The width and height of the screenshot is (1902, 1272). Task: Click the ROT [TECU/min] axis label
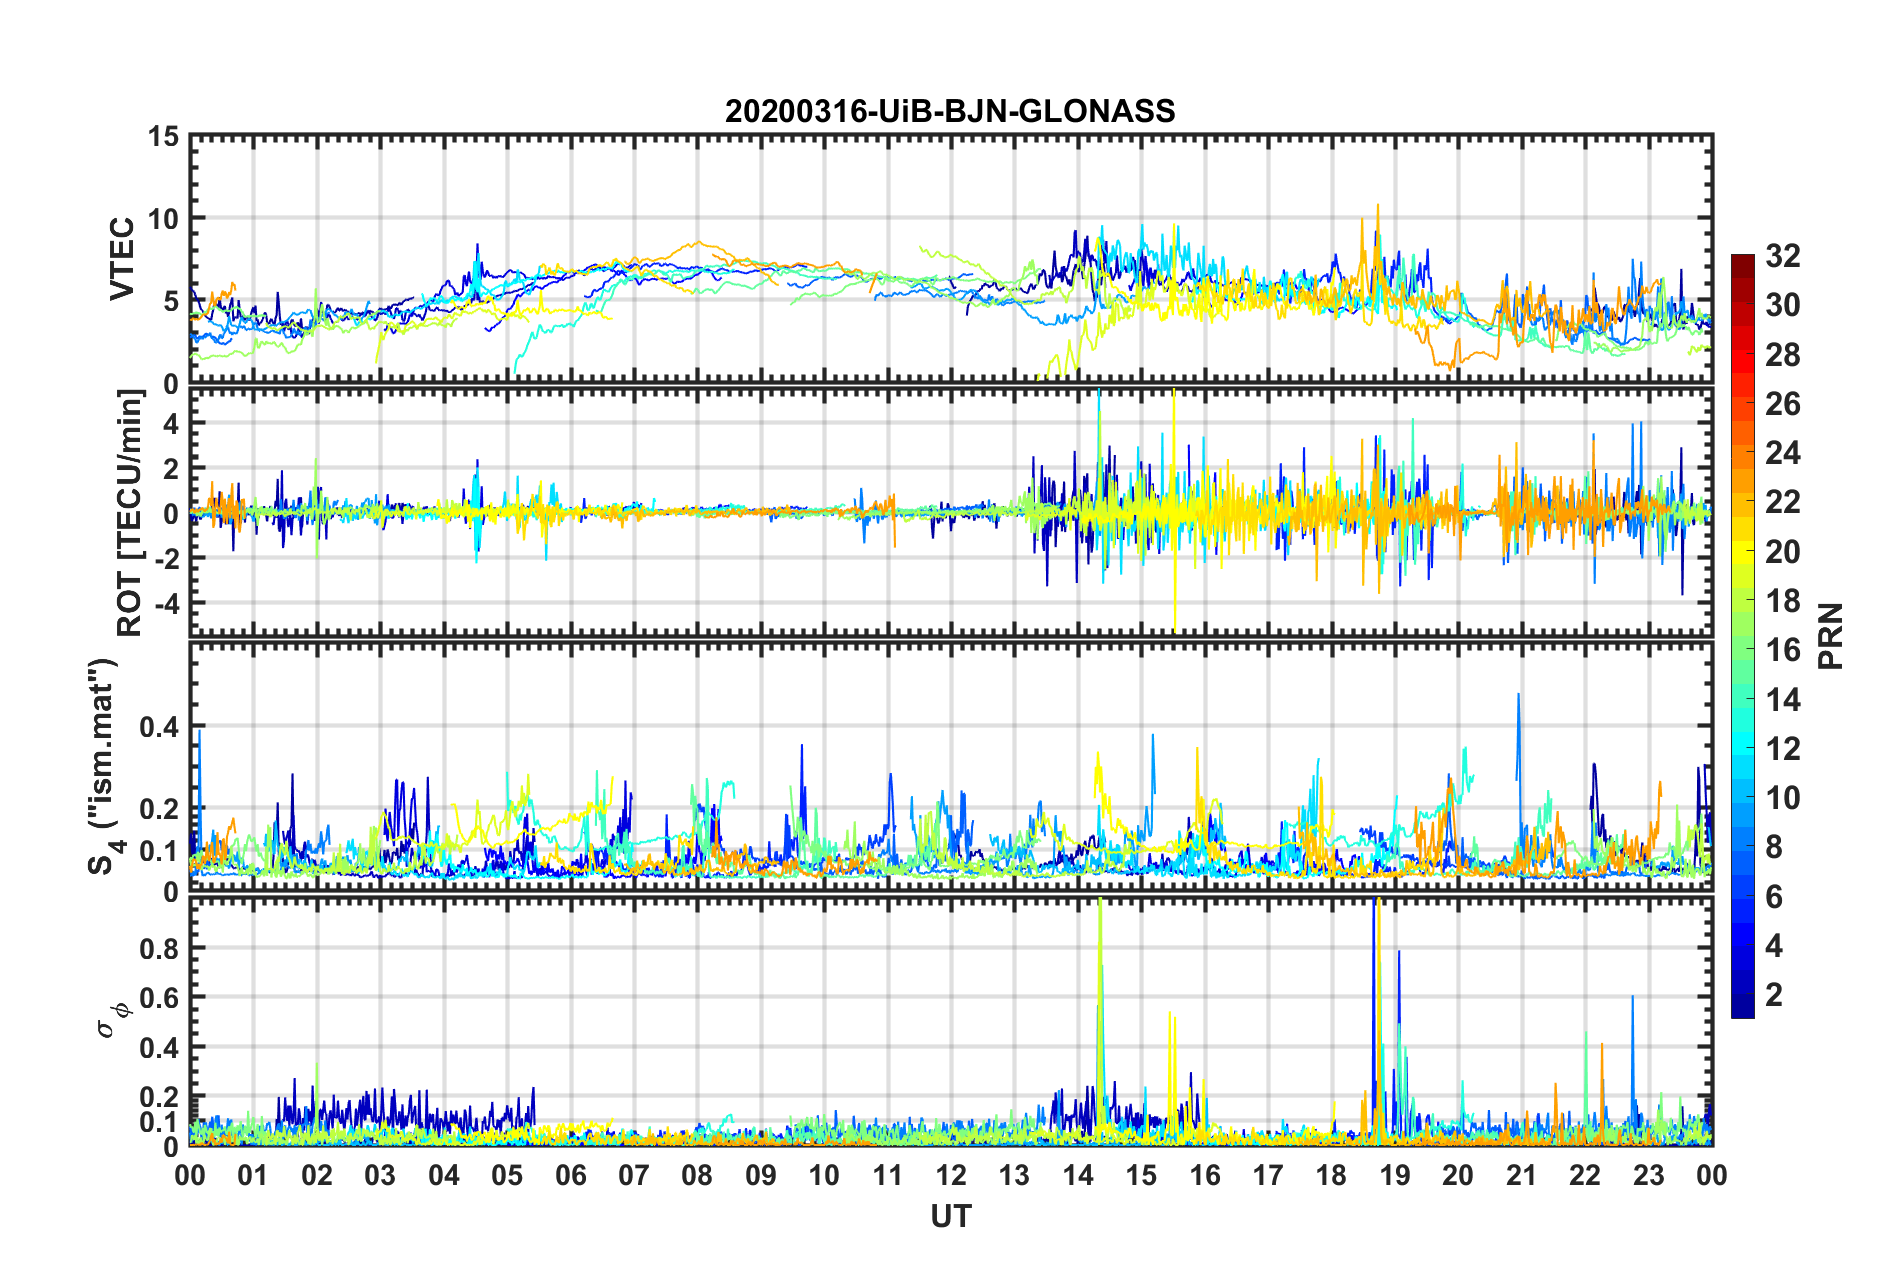click(x=130, y=513)
